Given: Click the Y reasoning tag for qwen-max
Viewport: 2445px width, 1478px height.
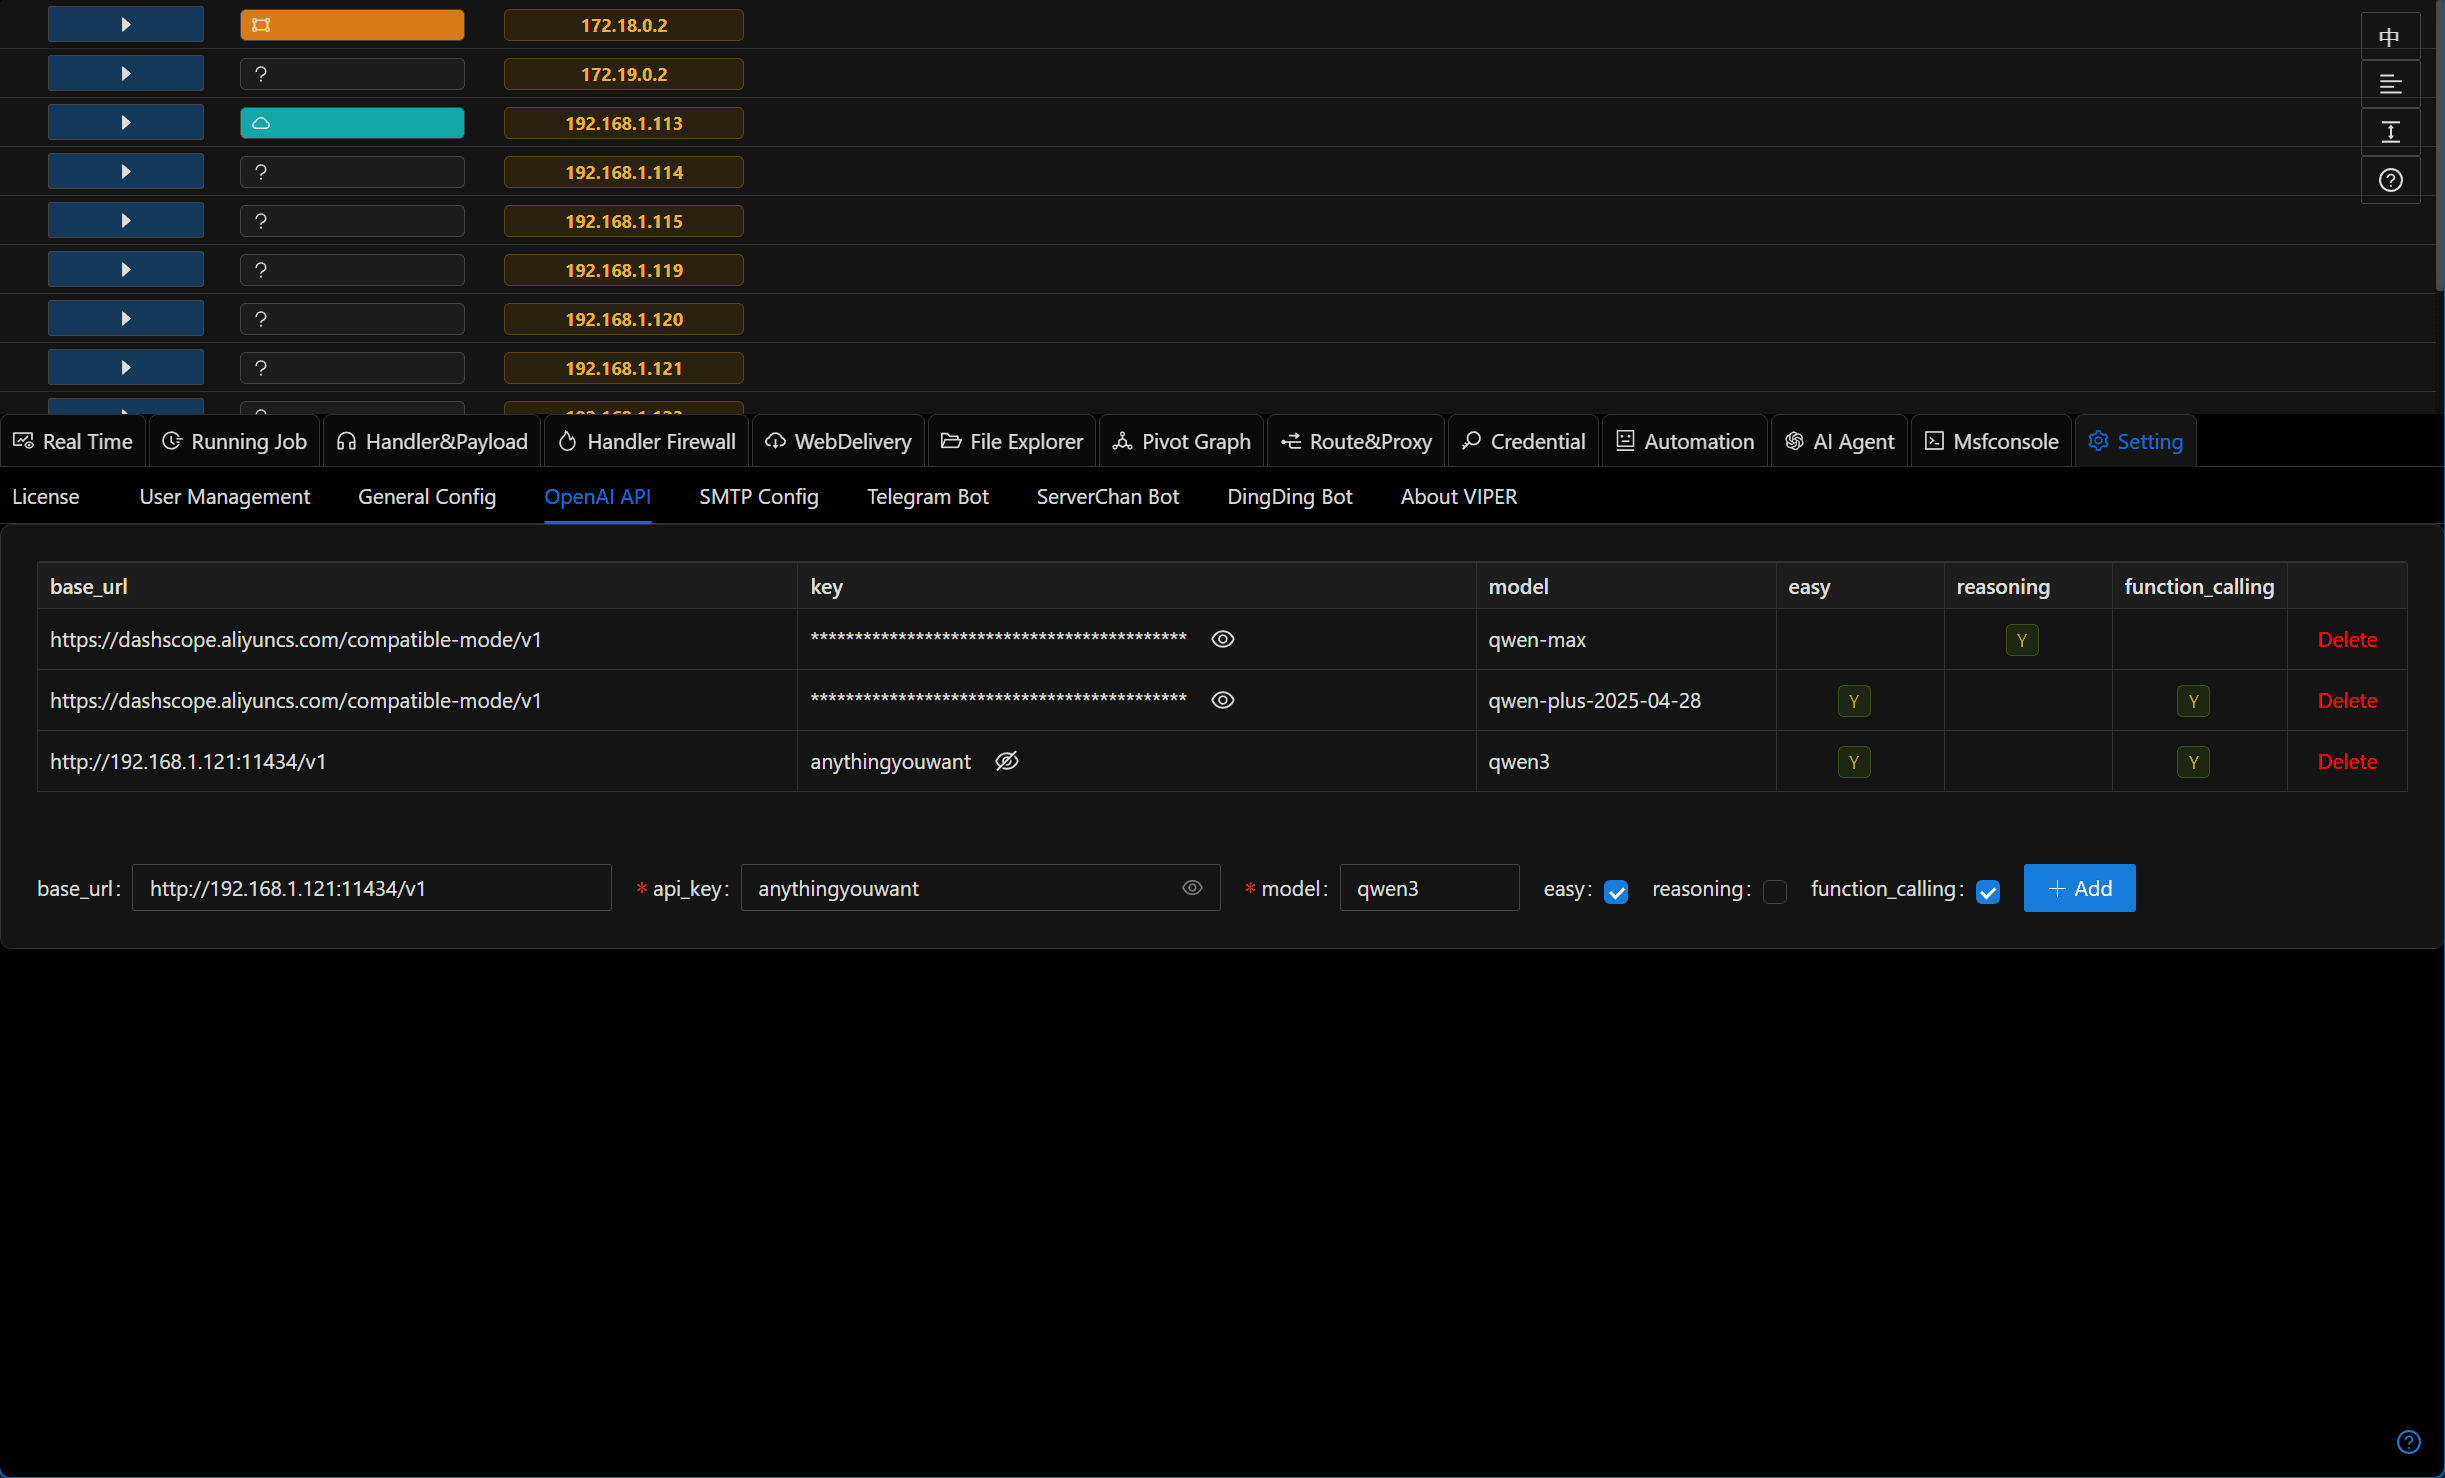Looking at the screenshot, I should pos(2022,640).
